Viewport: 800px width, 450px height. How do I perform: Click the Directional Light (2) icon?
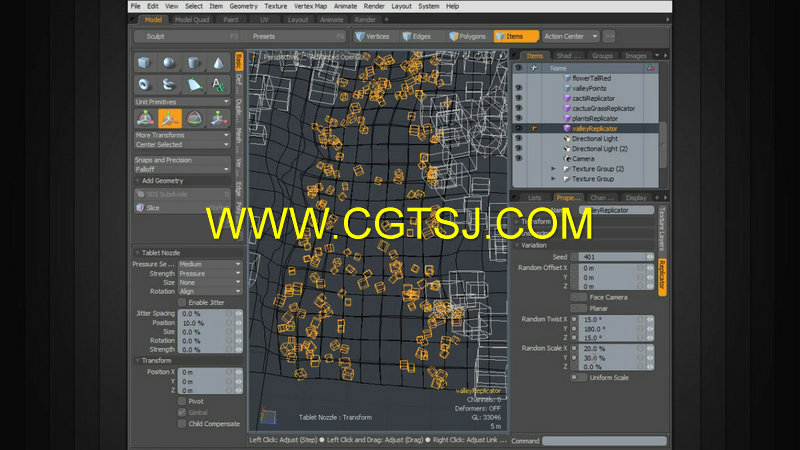coord(567,148)
